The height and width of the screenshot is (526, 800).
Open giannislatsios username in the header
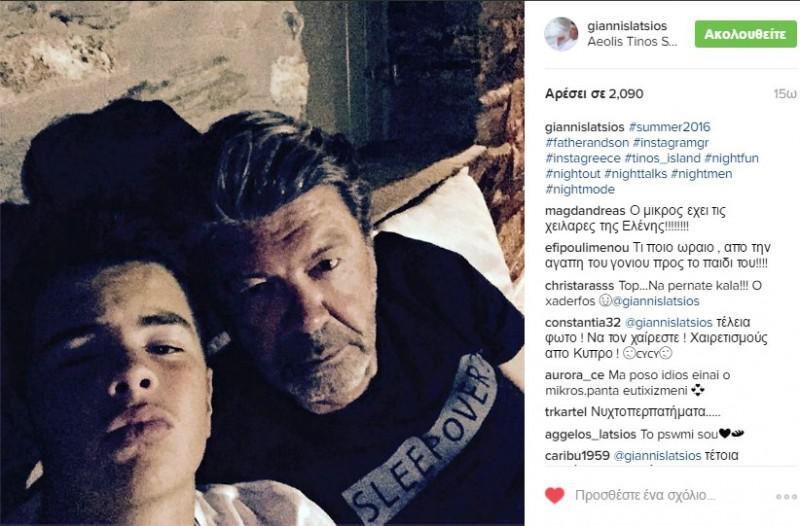click(x=627, y=26)
